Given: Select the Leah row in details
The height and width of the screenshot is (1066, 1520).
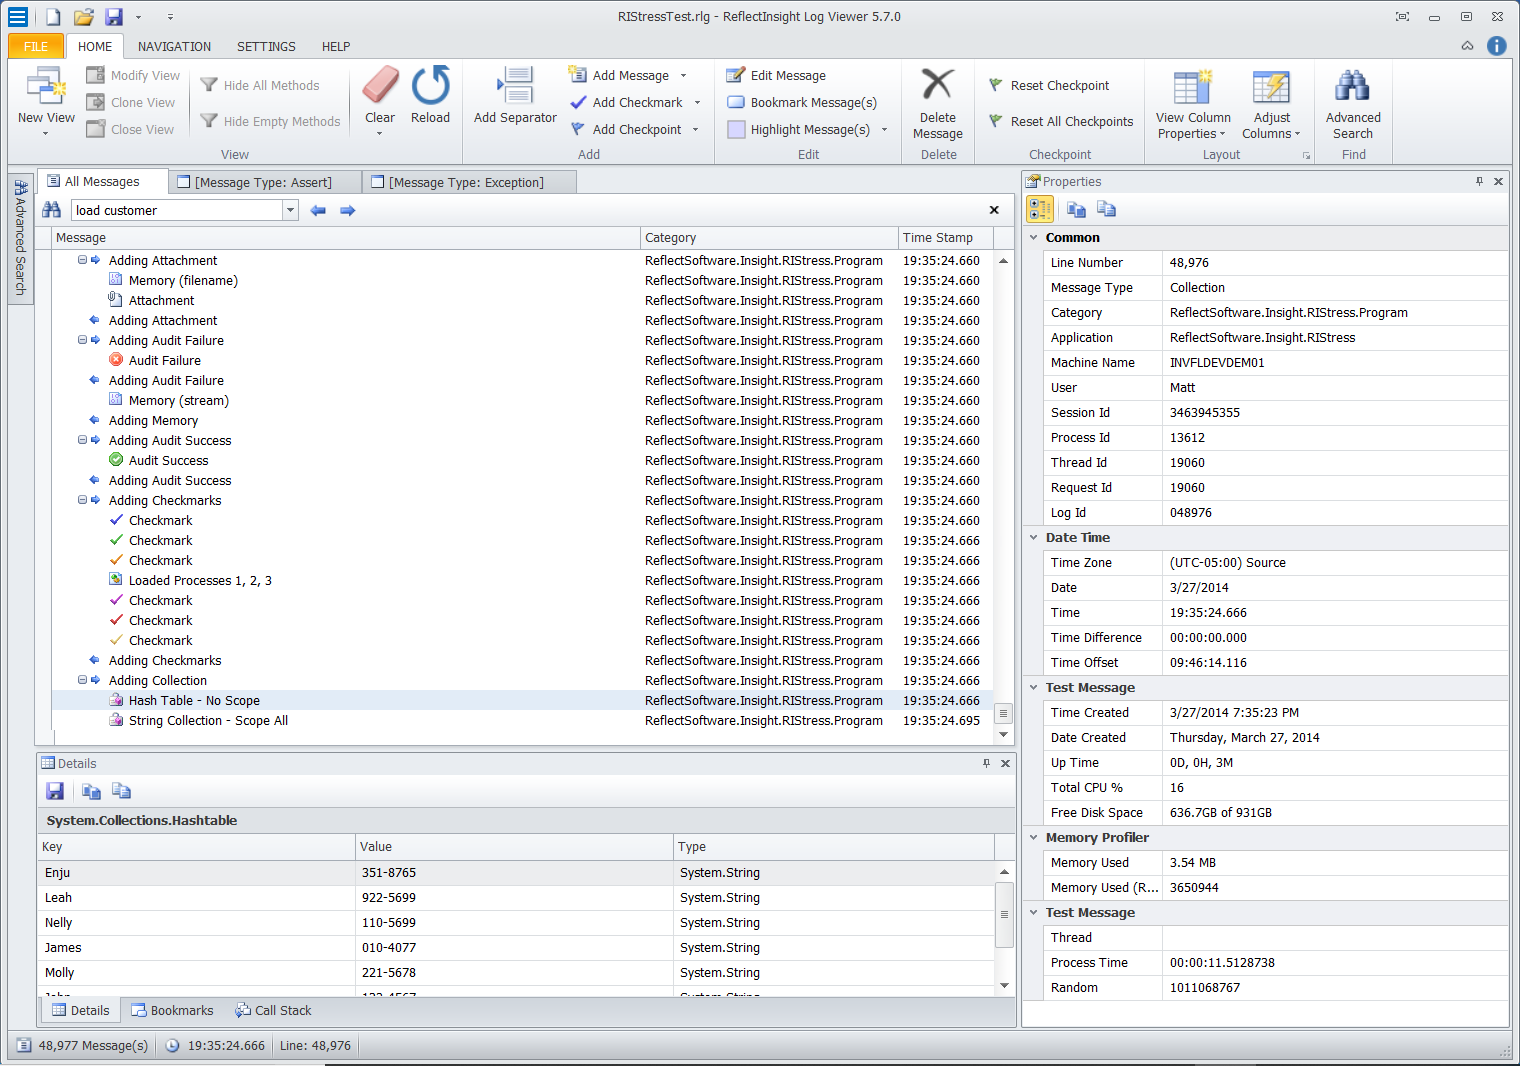Looking at the screenshot, I should click(x=516, y=897).
